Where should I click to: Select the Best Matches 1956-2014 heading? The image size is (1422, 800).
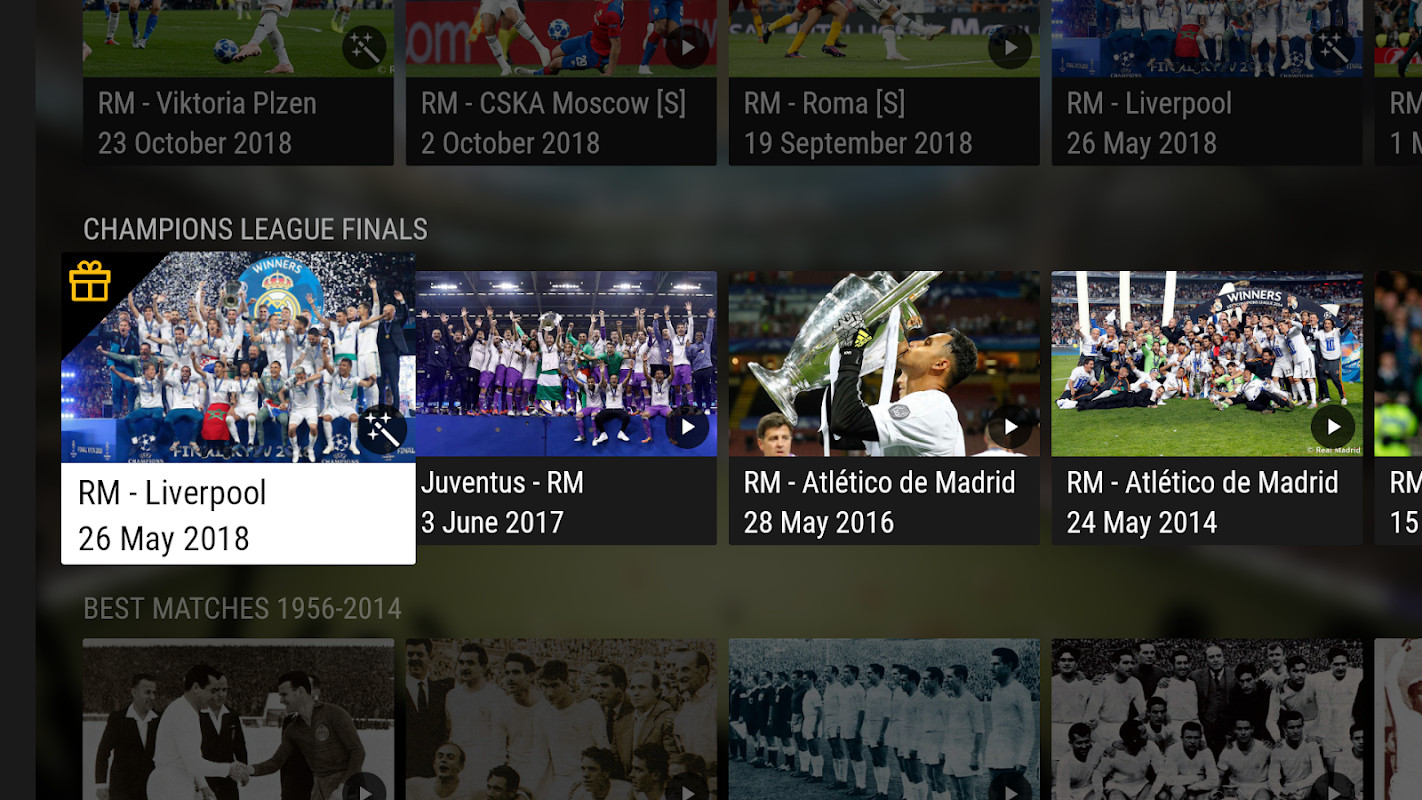[x=242, y=608]
